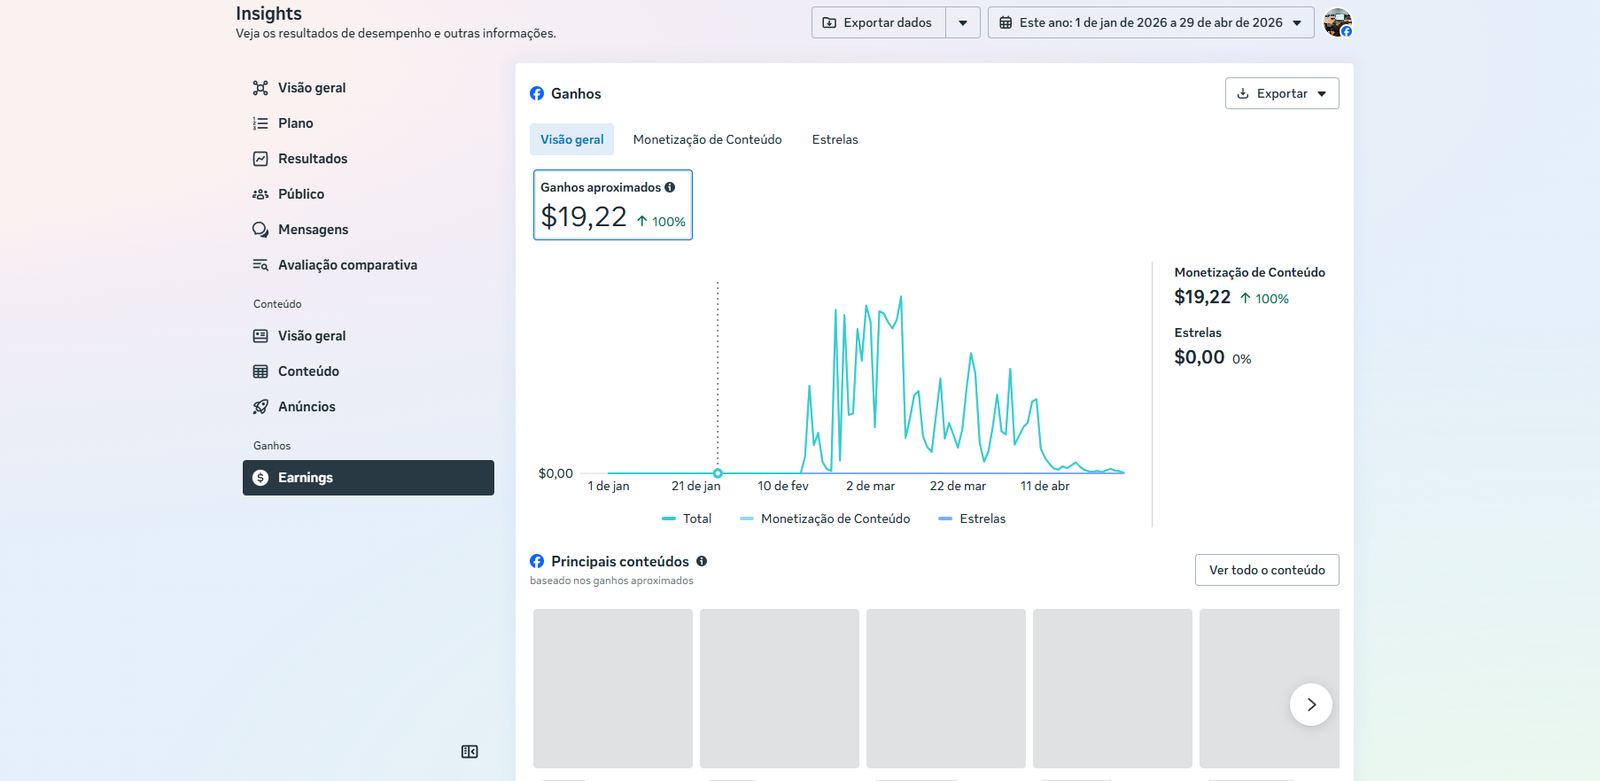Viewport: 1600px width, 781px height.
Task: Open the Público audience icon
Action: point(260,194)
